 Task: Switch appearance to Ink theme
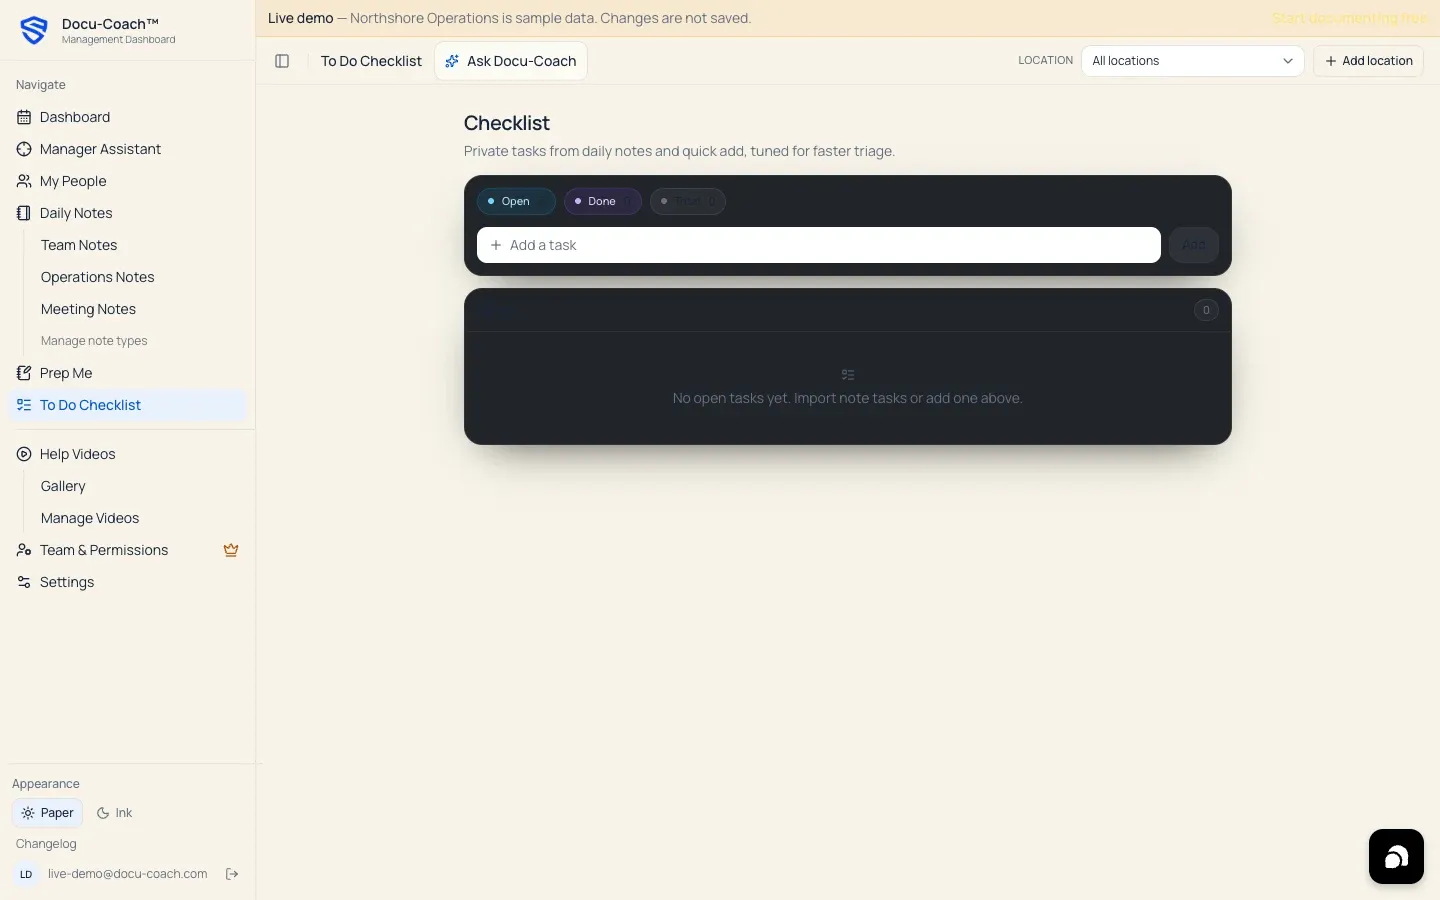[114, 813]
